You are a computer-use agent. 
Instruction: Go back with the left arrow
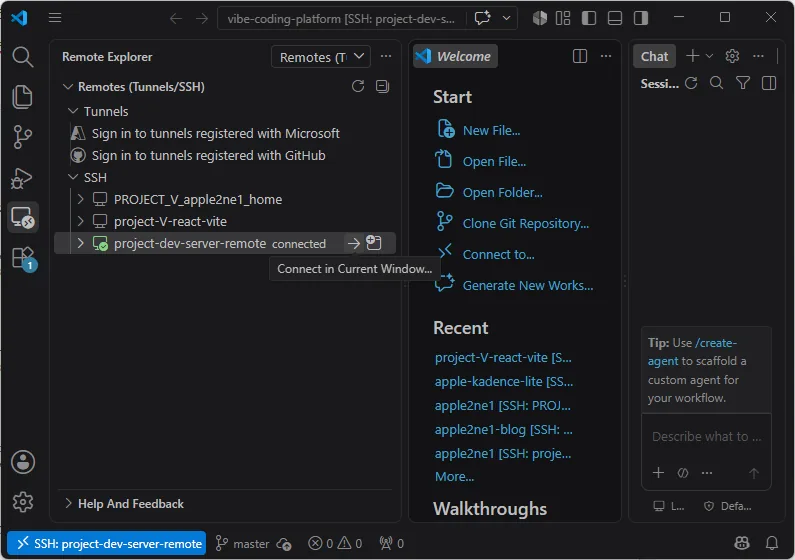[176, 19]
